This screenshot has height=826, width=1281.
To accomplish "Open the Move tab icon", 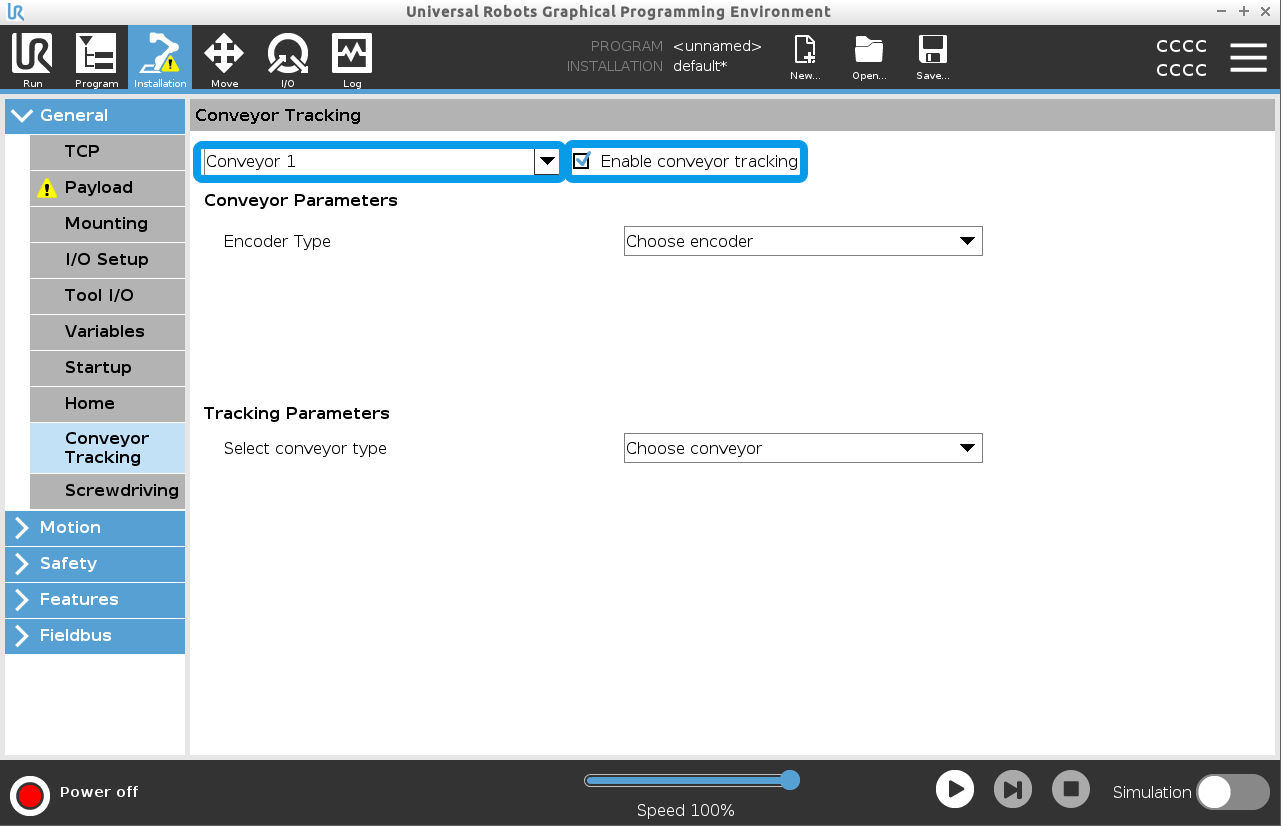I will tap(224, 56).
